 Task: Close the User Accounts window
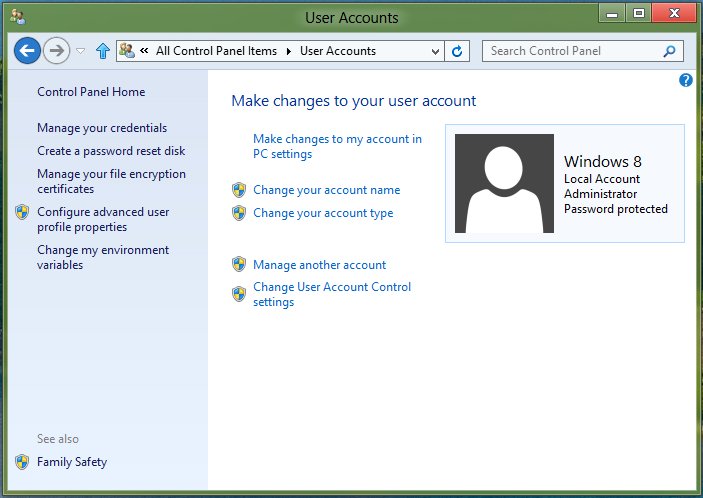[x=674, y=14]
